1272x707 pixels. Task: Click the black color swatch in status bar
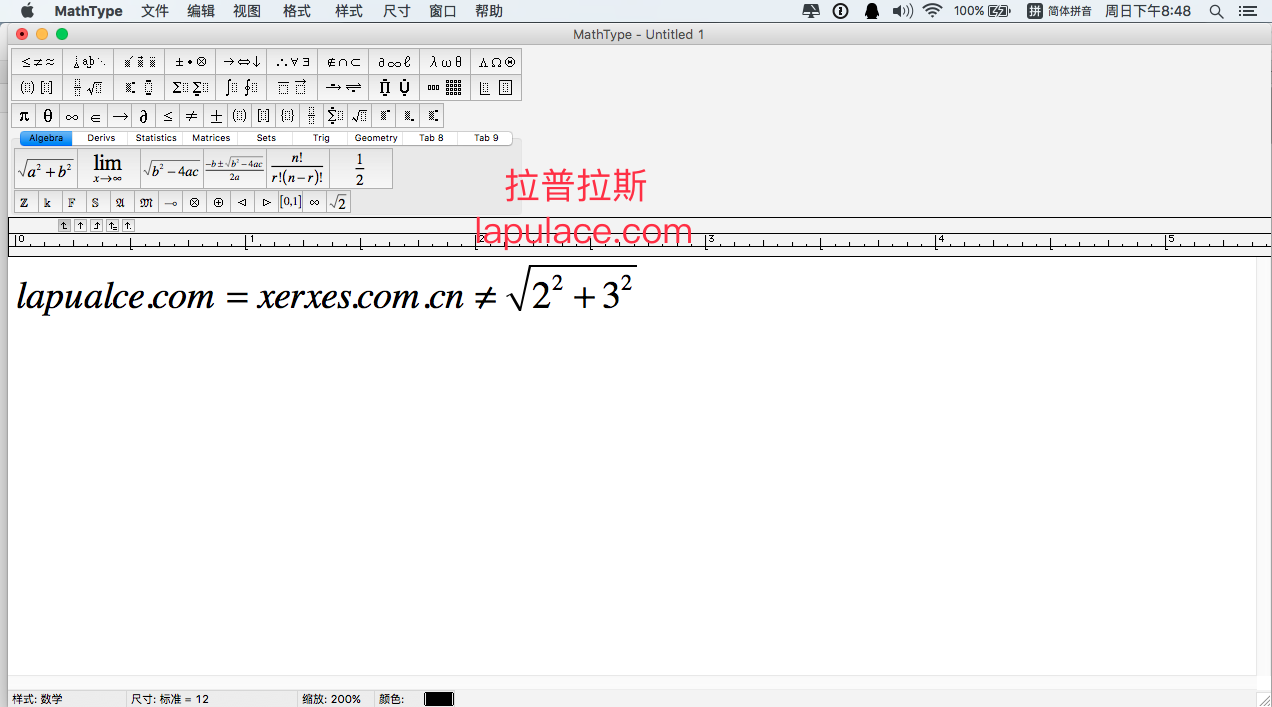438,699
